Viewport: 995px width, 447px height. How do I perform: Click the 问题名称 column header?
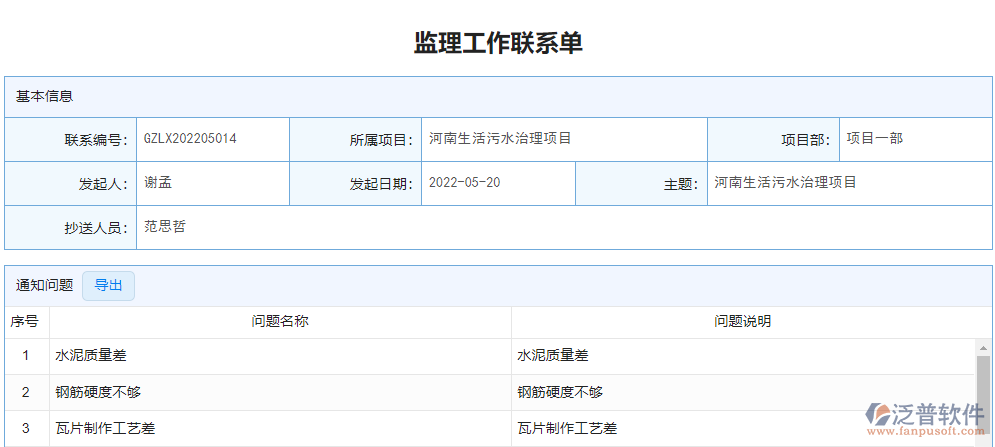point(280,322)
